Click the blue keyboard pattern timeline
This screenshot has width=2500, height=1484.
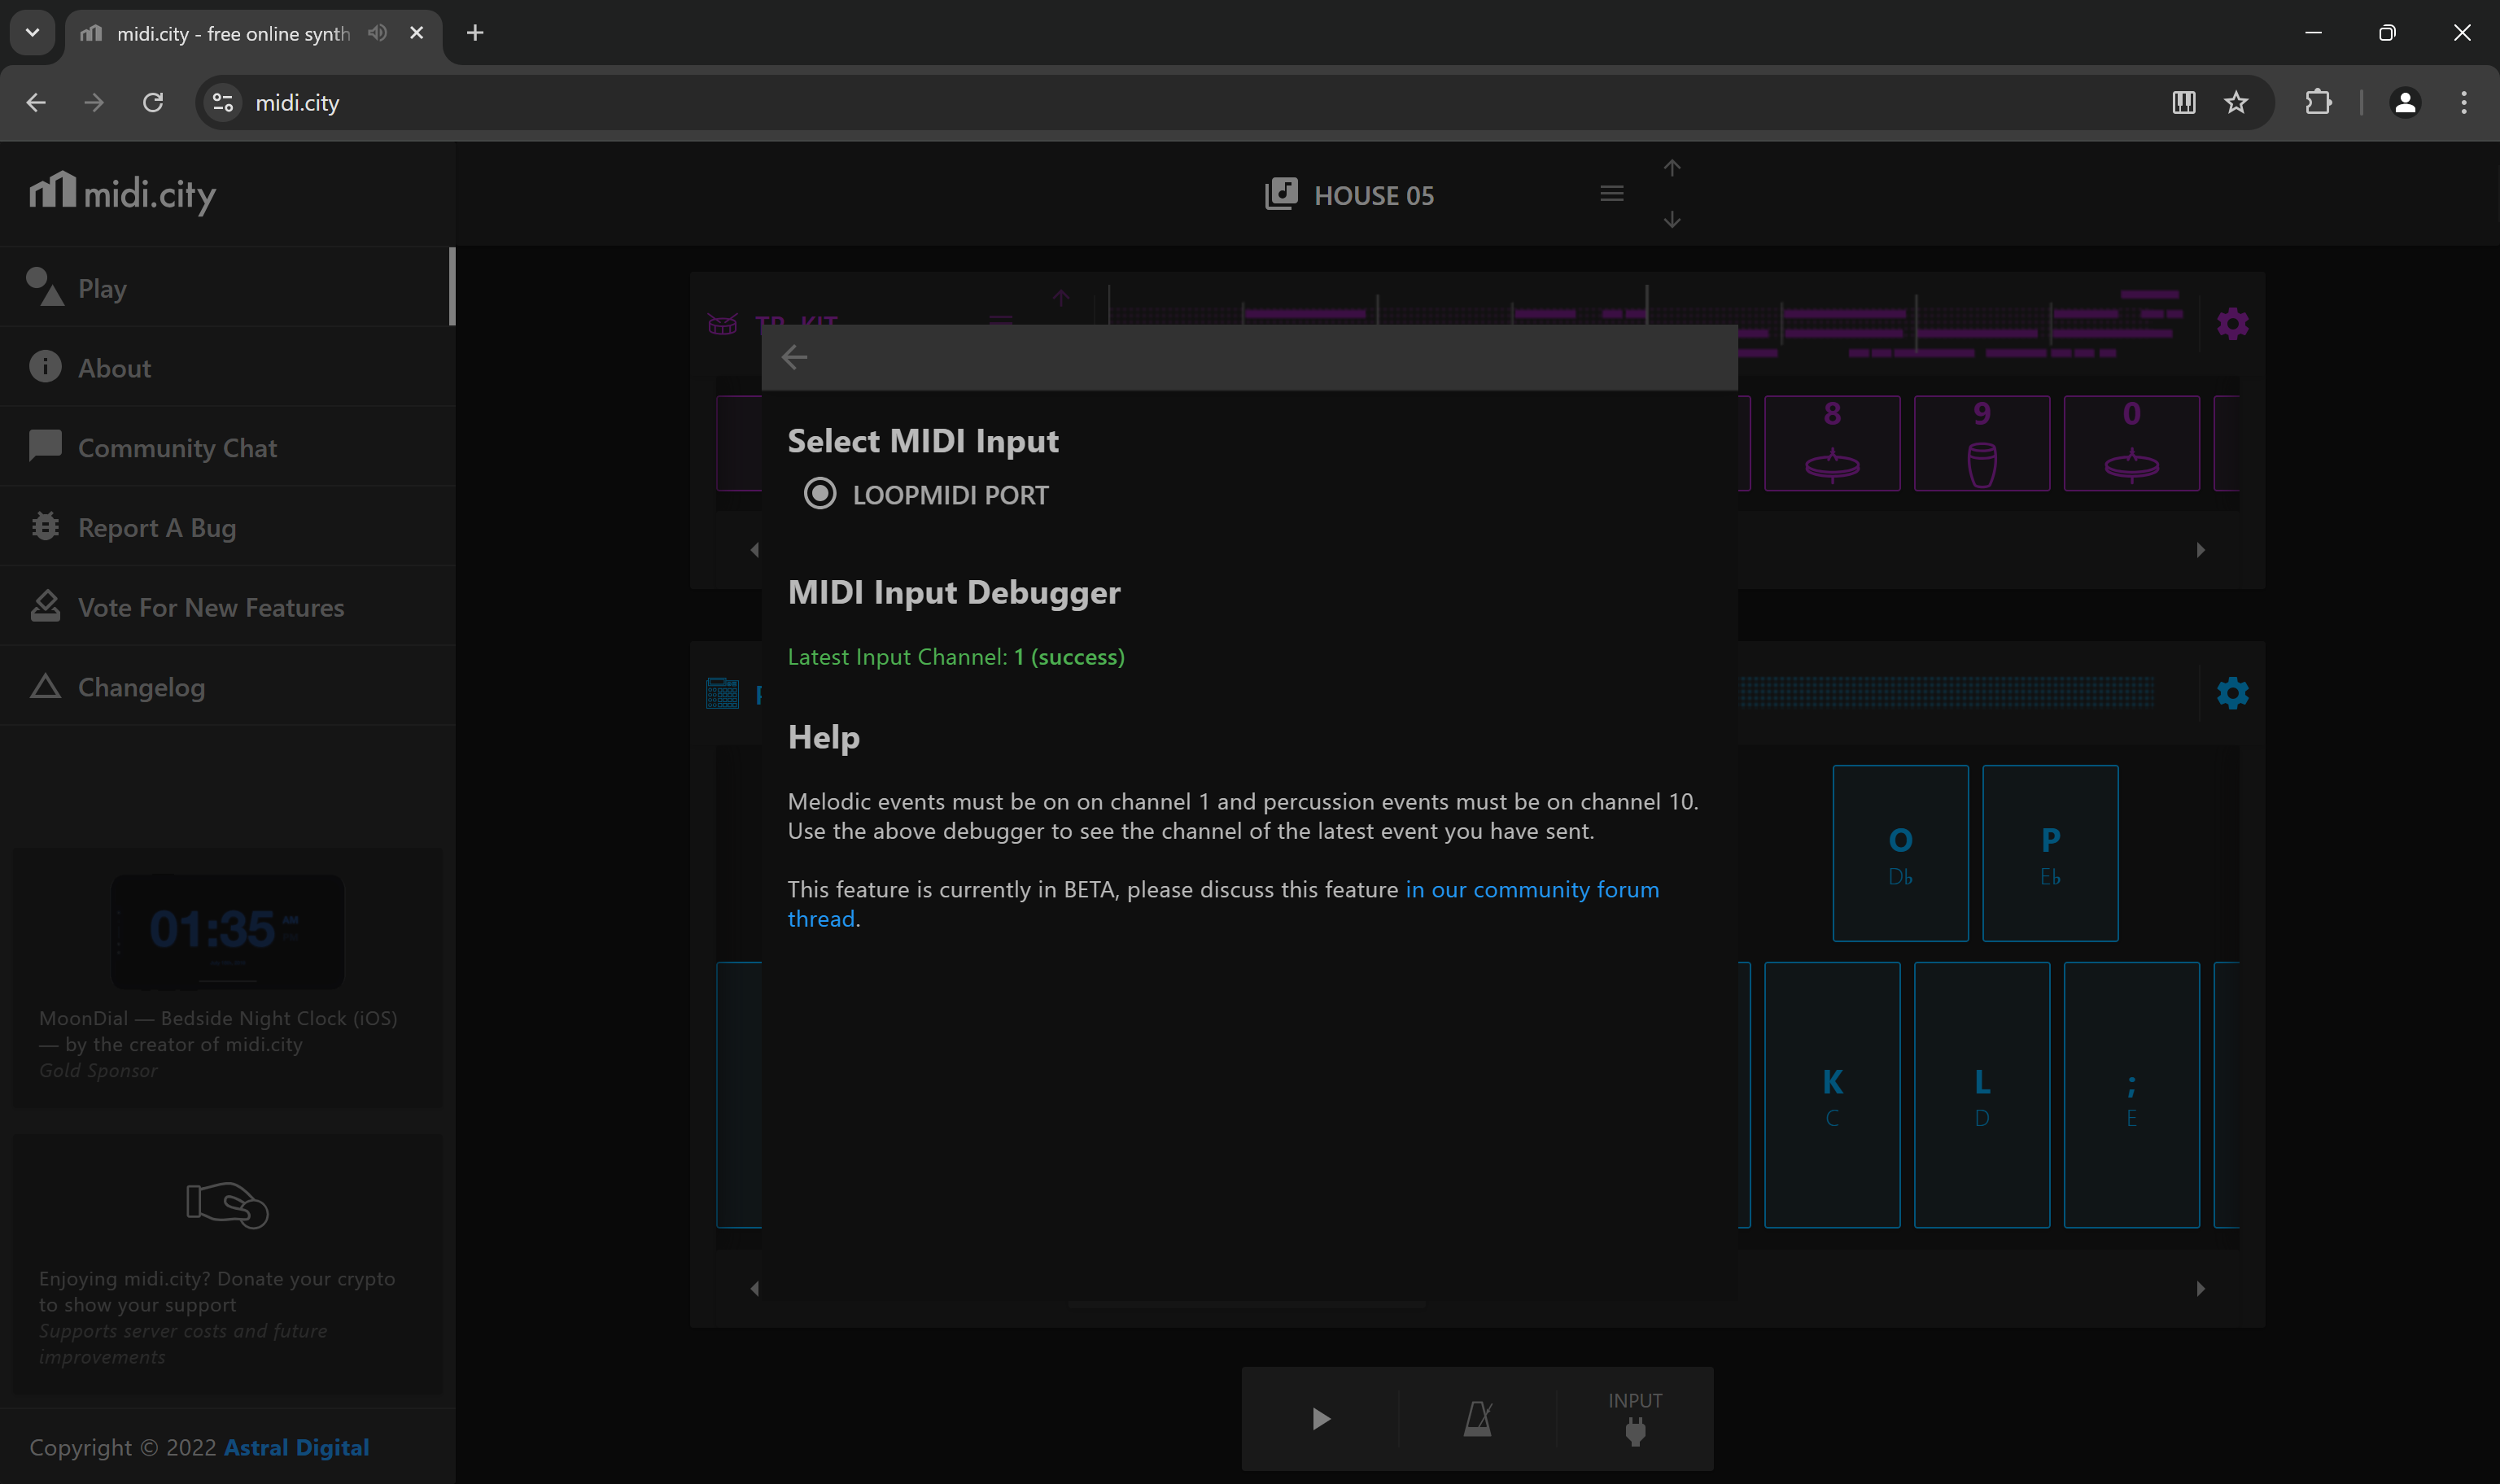pos(1946,692)
